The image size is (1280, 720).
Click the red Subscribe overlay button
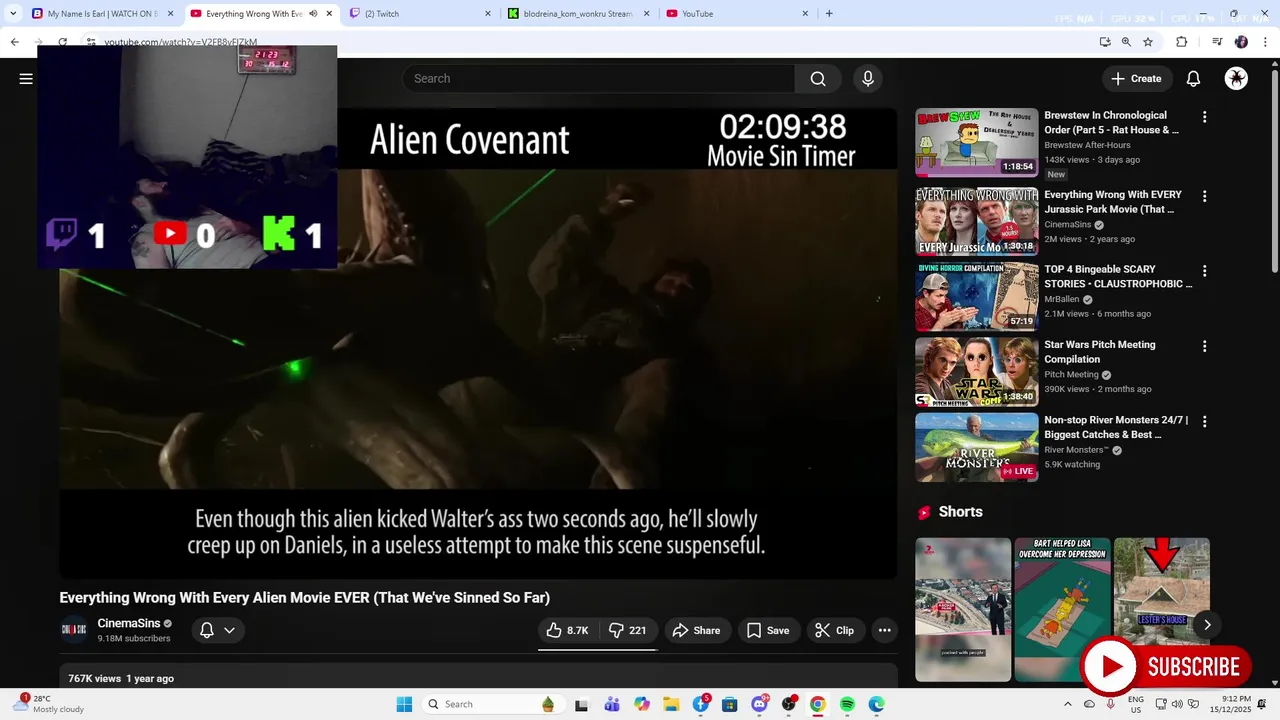[x=1166, y=667]
